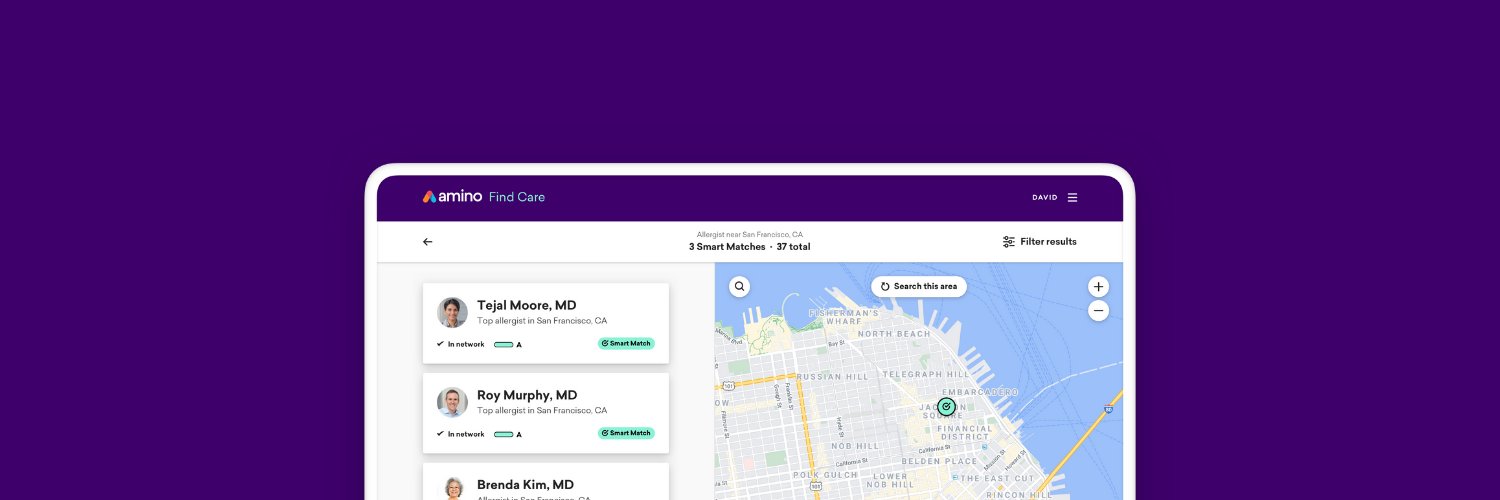1500x500 pixels.
Task: Click the filter sliders icon
Action: 1009,241
